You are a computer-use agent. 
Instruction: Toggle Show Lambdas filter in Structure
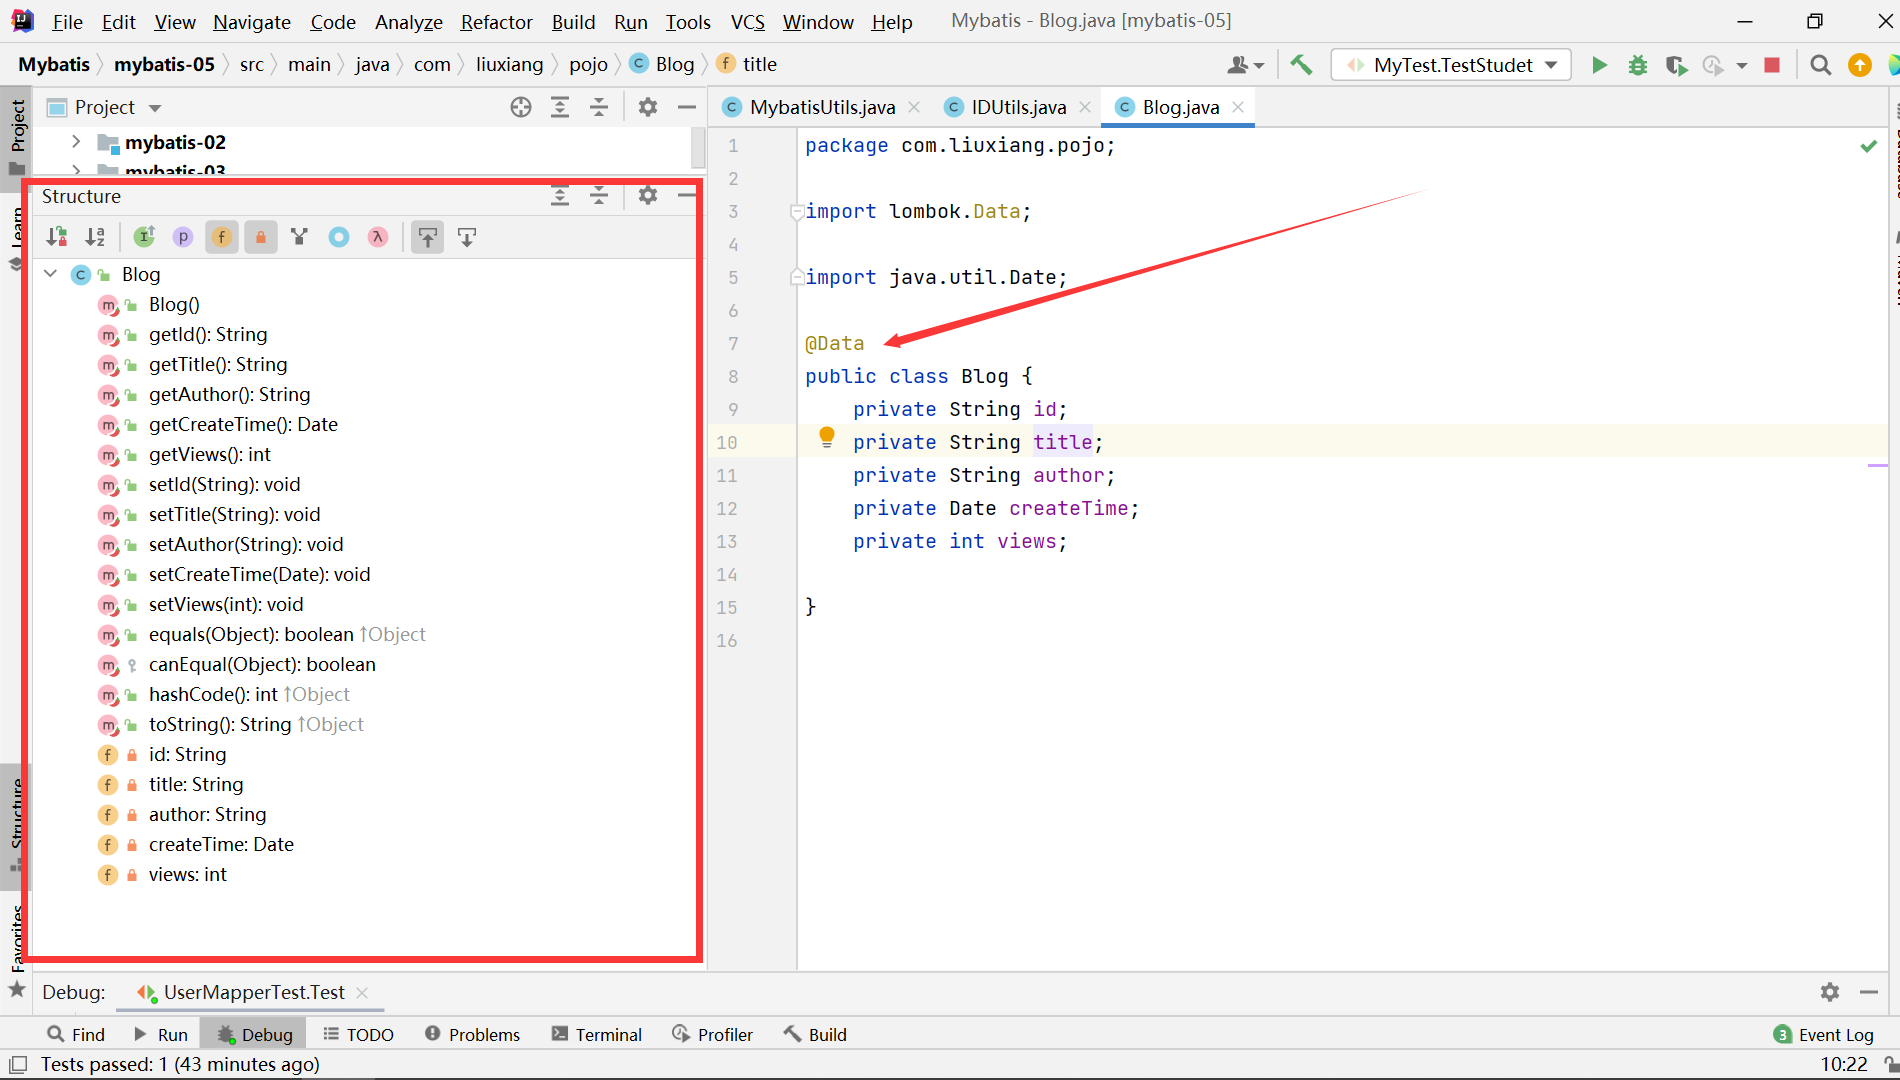coord(378,237)
